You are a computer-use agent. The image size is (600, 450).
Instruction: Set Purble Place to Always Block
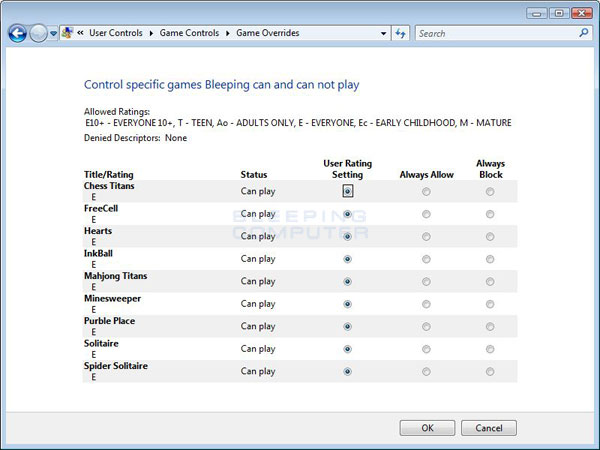490,326
